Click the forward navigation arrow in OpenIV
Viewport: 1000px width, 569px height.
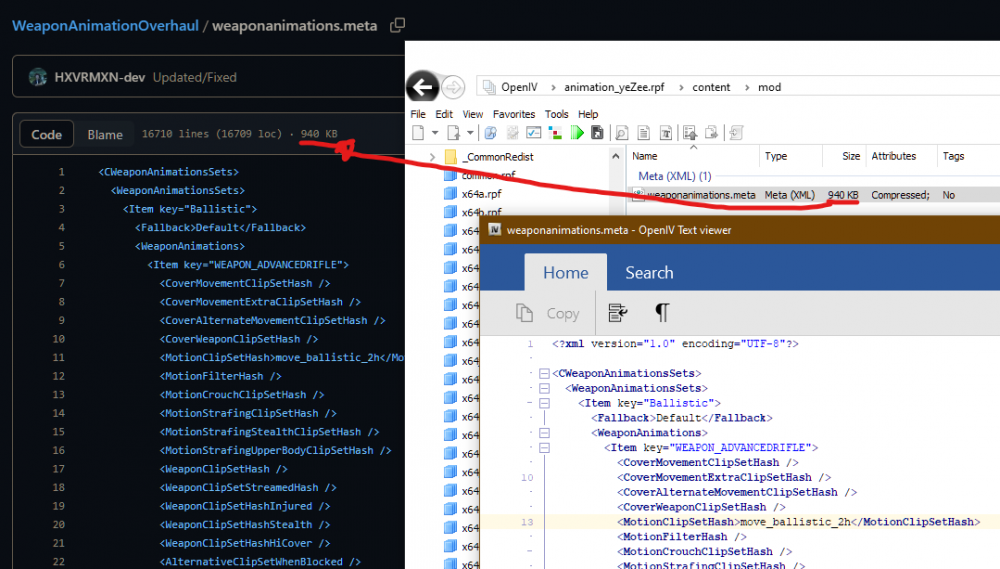[x=452, y=88]
